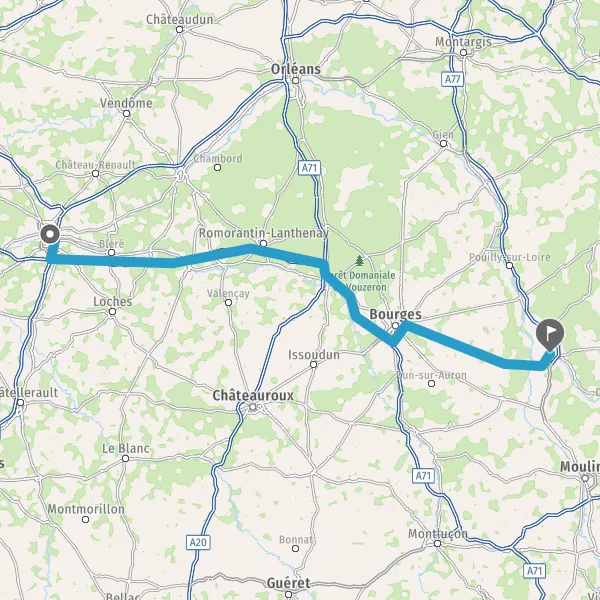The width and height of the screenshot is (600, 600).
Task: Click the Châteaudun town label
Action: point(179,20)
